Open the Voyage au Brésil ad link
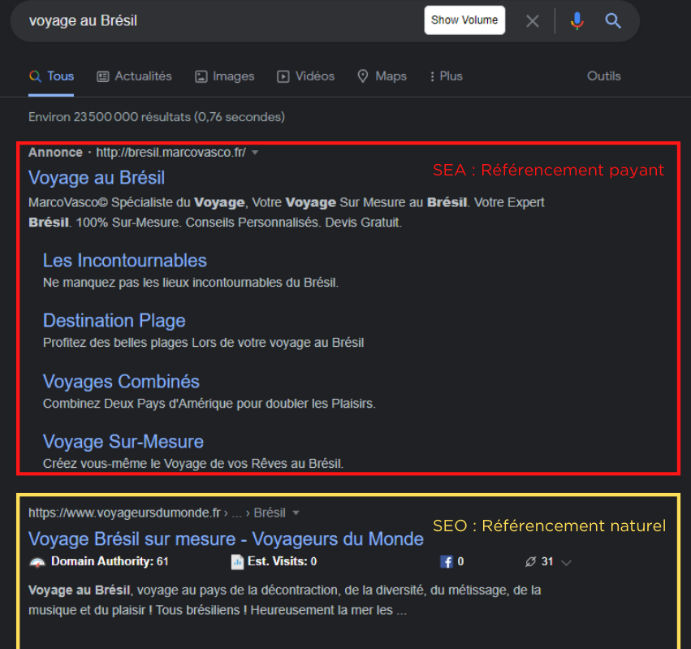 (x=97, y=178)
